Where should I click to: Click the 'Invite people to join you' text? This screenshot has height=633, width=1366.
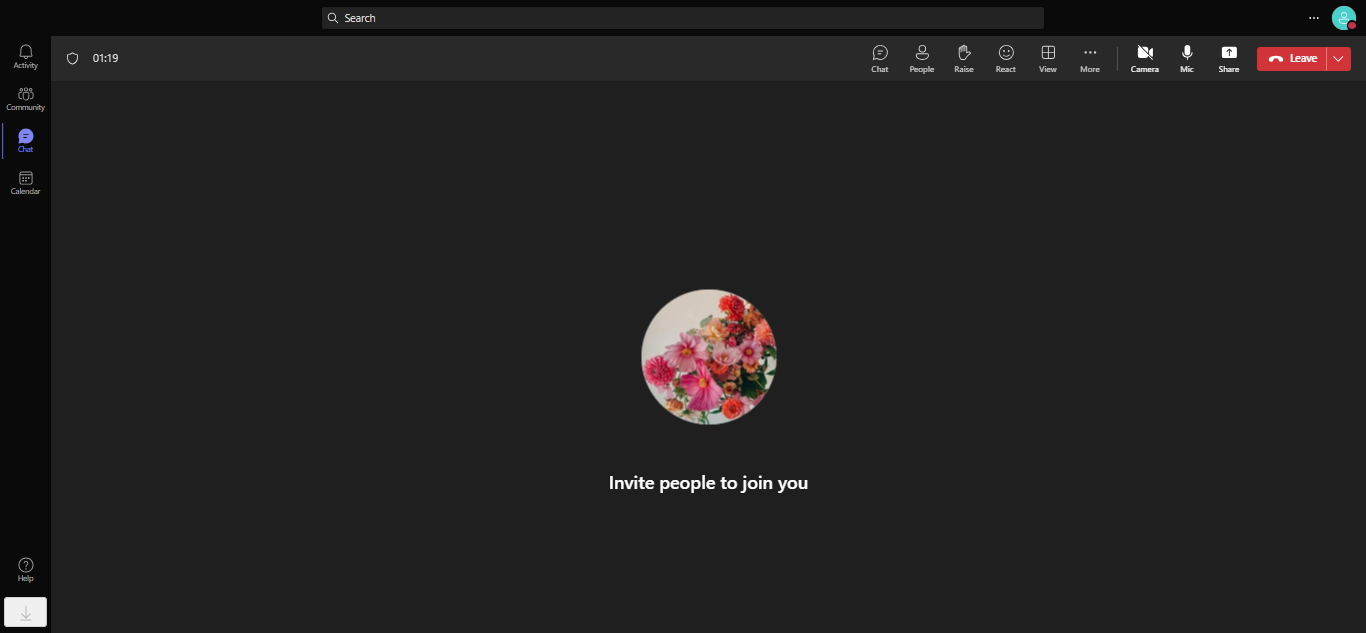[x=708, y=483]
